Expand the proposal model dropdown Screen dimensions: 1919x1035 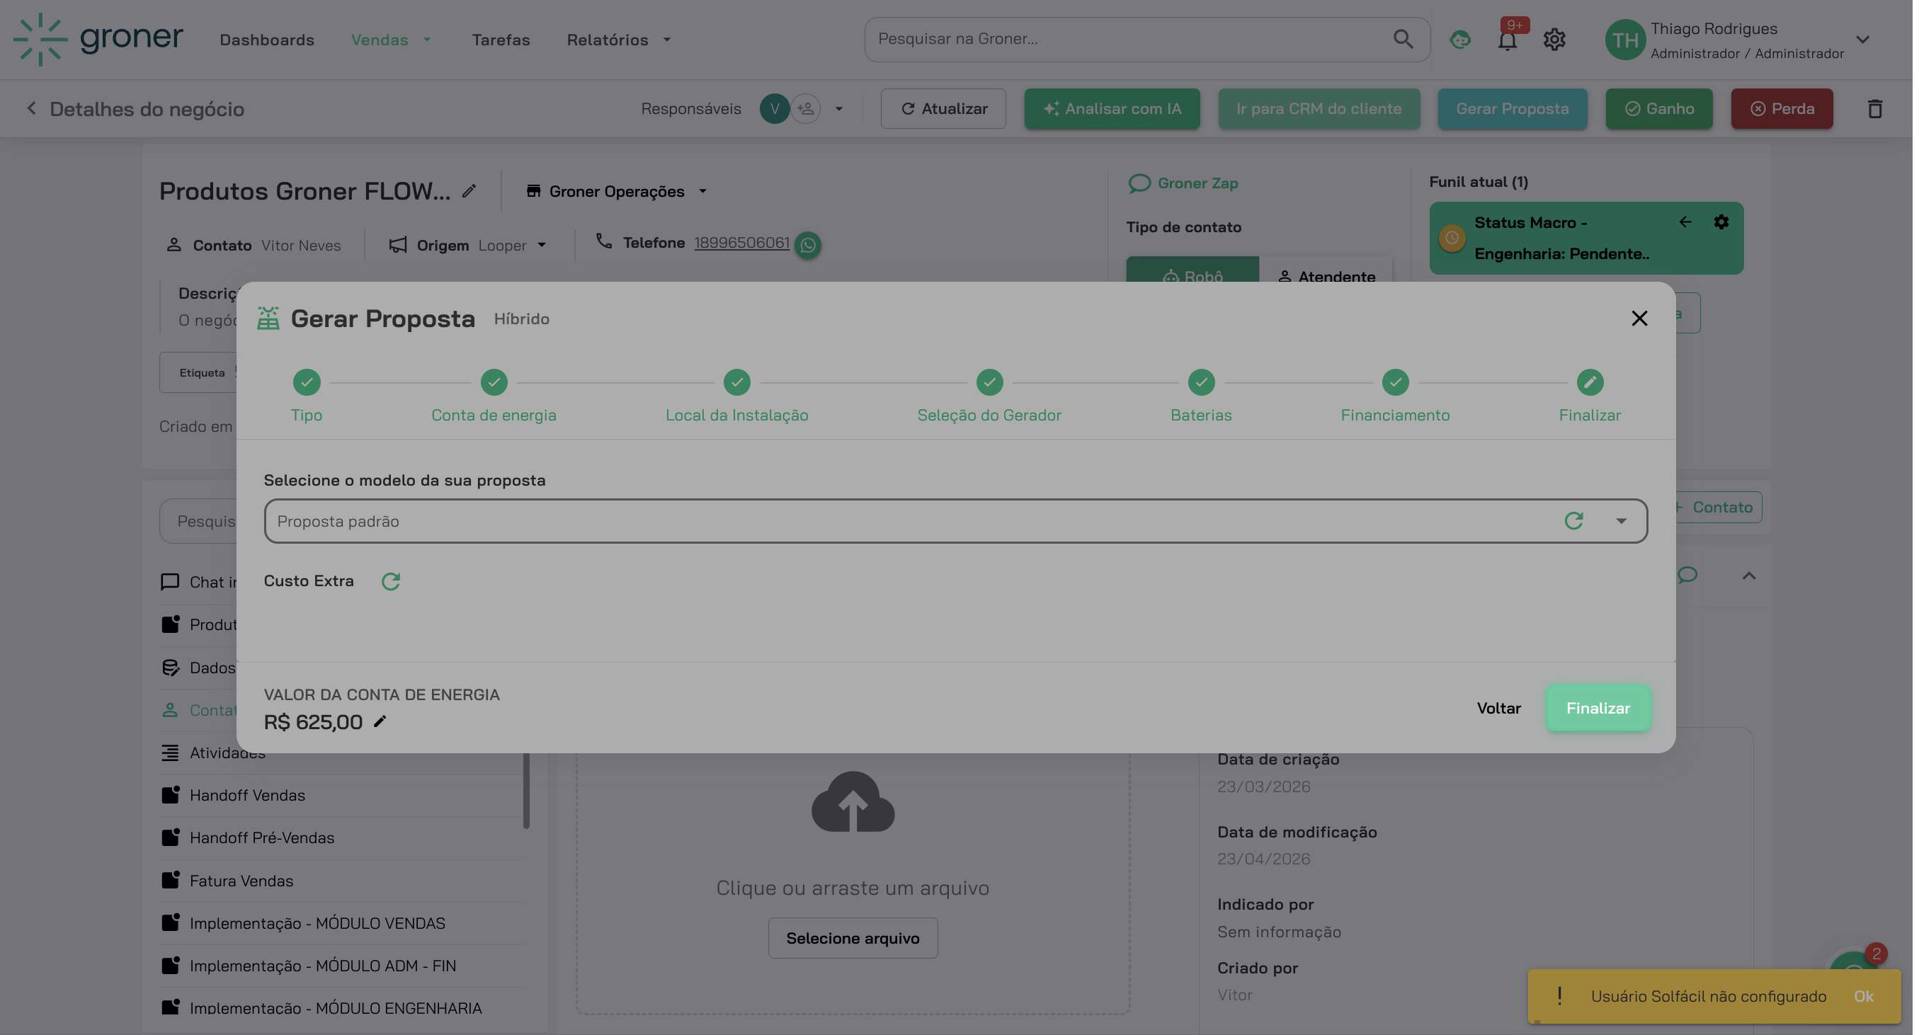click(x=1621, y=521)
